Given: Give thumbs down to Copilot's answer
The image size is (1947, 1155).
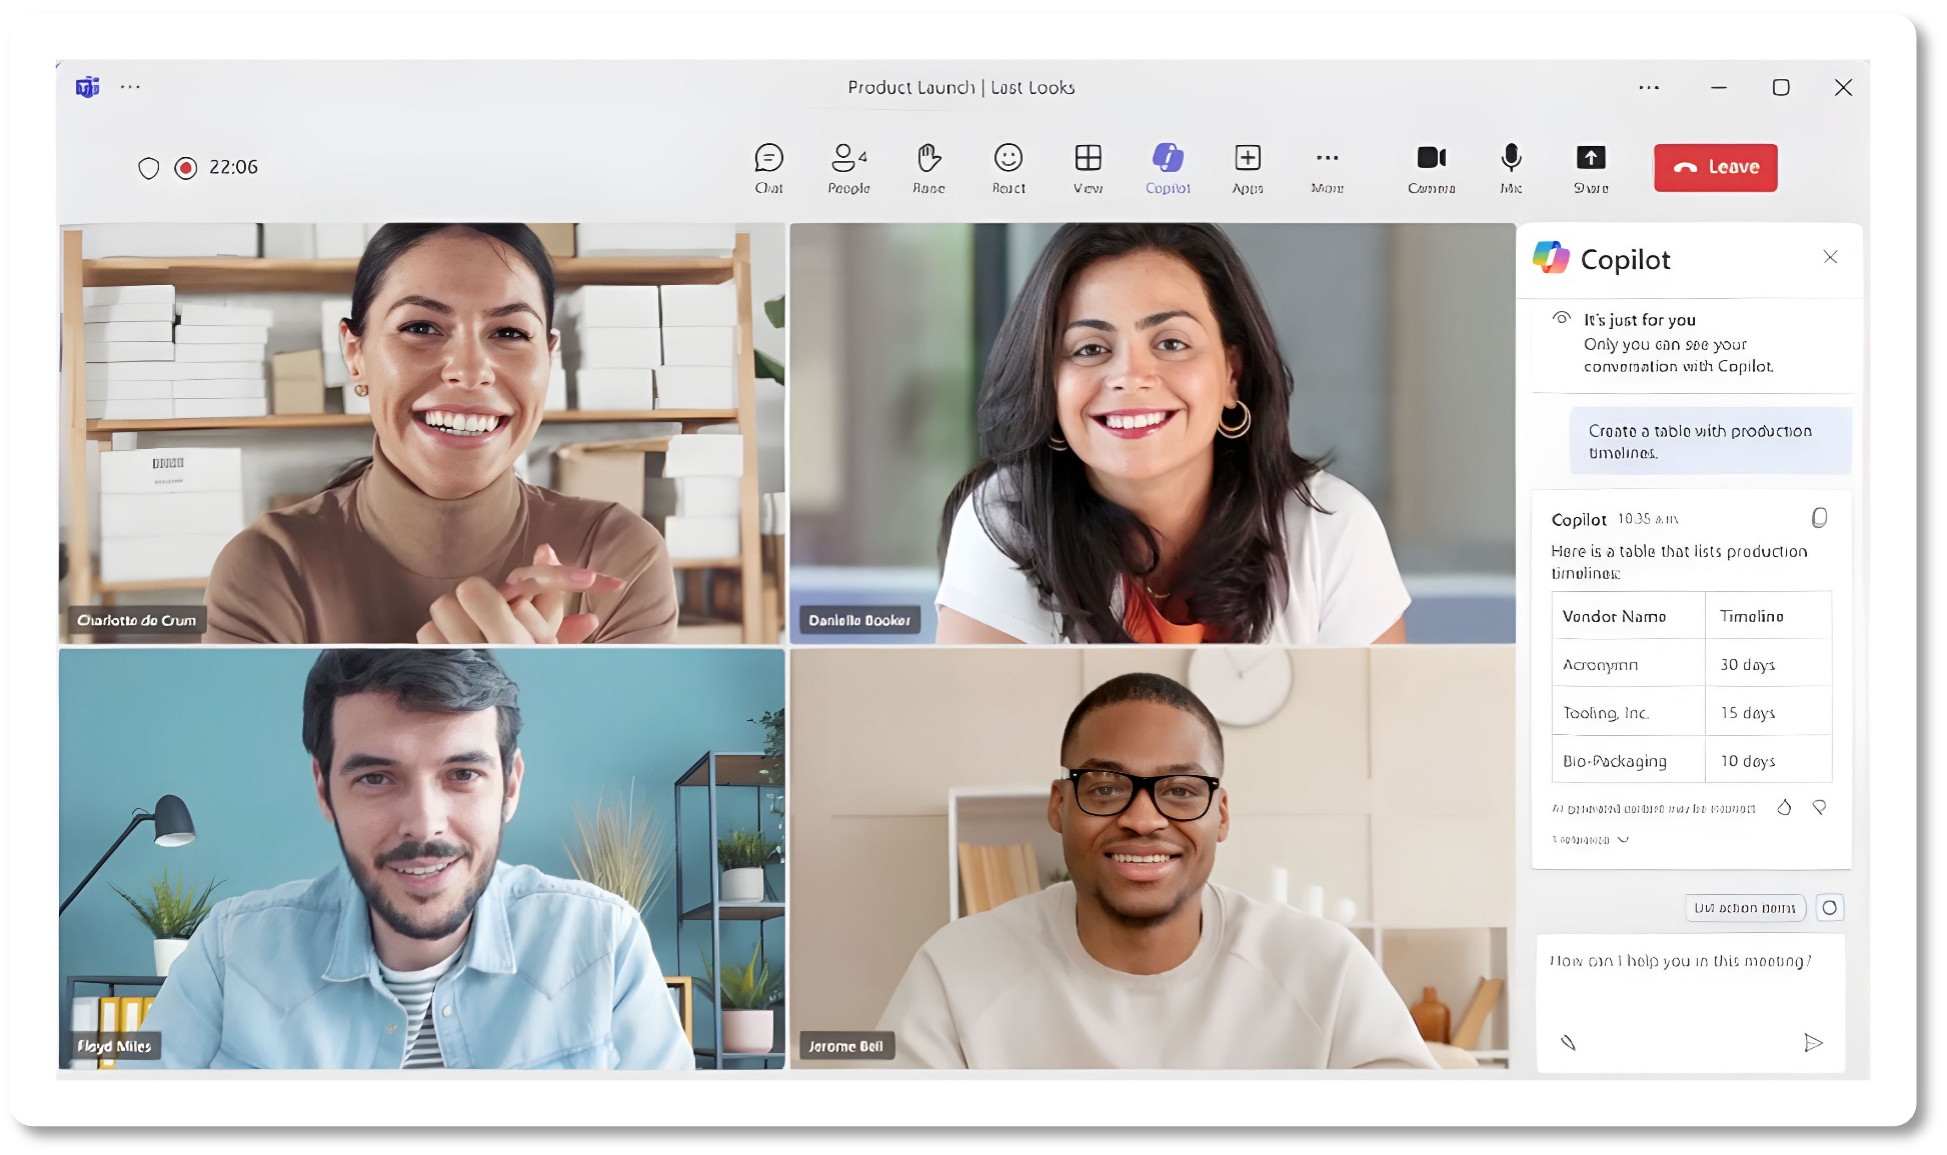Looking at the screenshot, I should coord(1819,807).
